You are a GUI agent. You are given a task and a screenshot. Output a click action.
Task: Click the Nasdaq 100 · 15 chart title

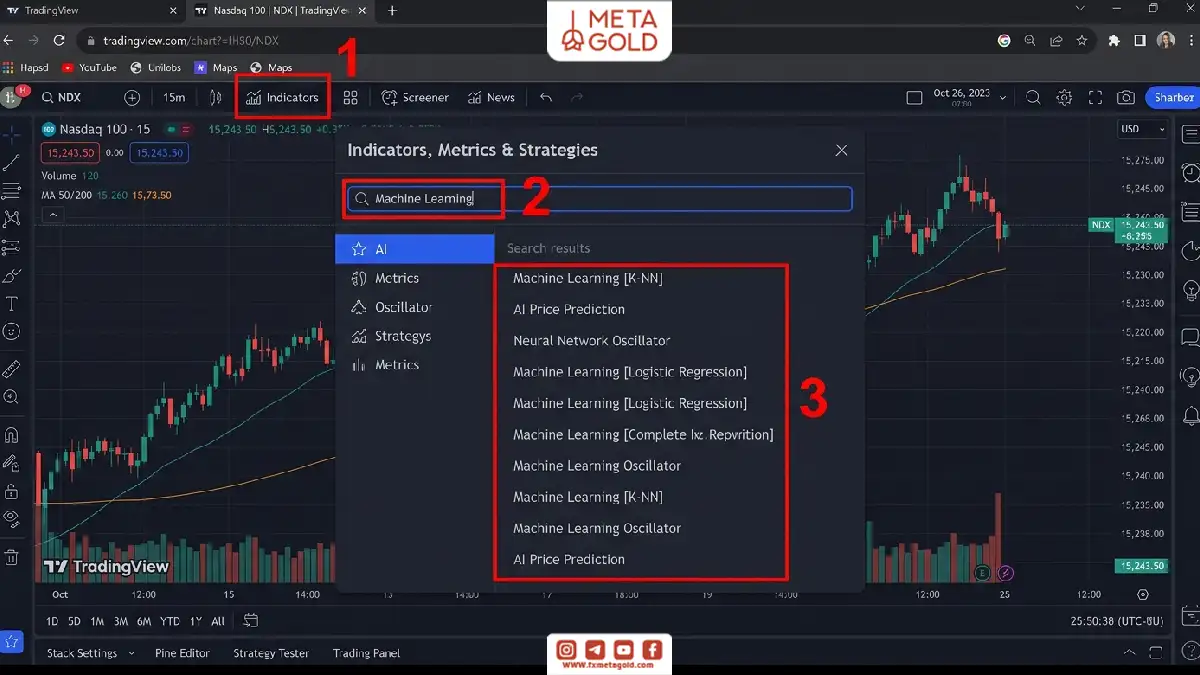point(104,129)
